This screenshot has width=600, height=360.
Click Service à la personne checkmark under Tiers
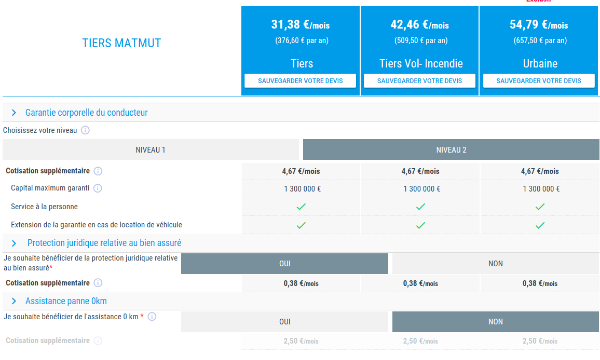[x=301, y=207]
